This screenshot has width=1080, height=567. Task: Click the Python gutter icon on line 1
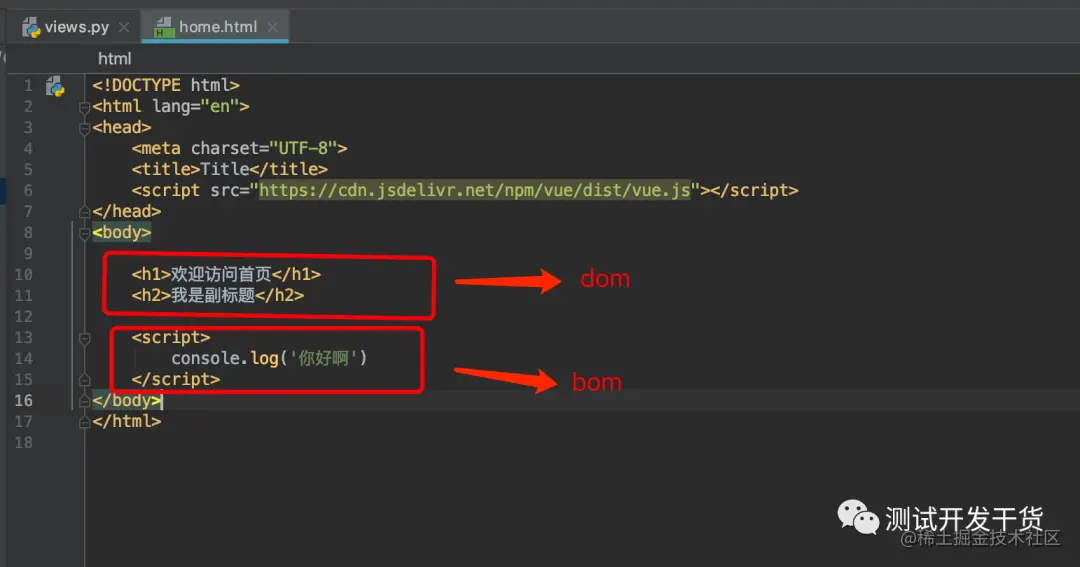point(55,86)
